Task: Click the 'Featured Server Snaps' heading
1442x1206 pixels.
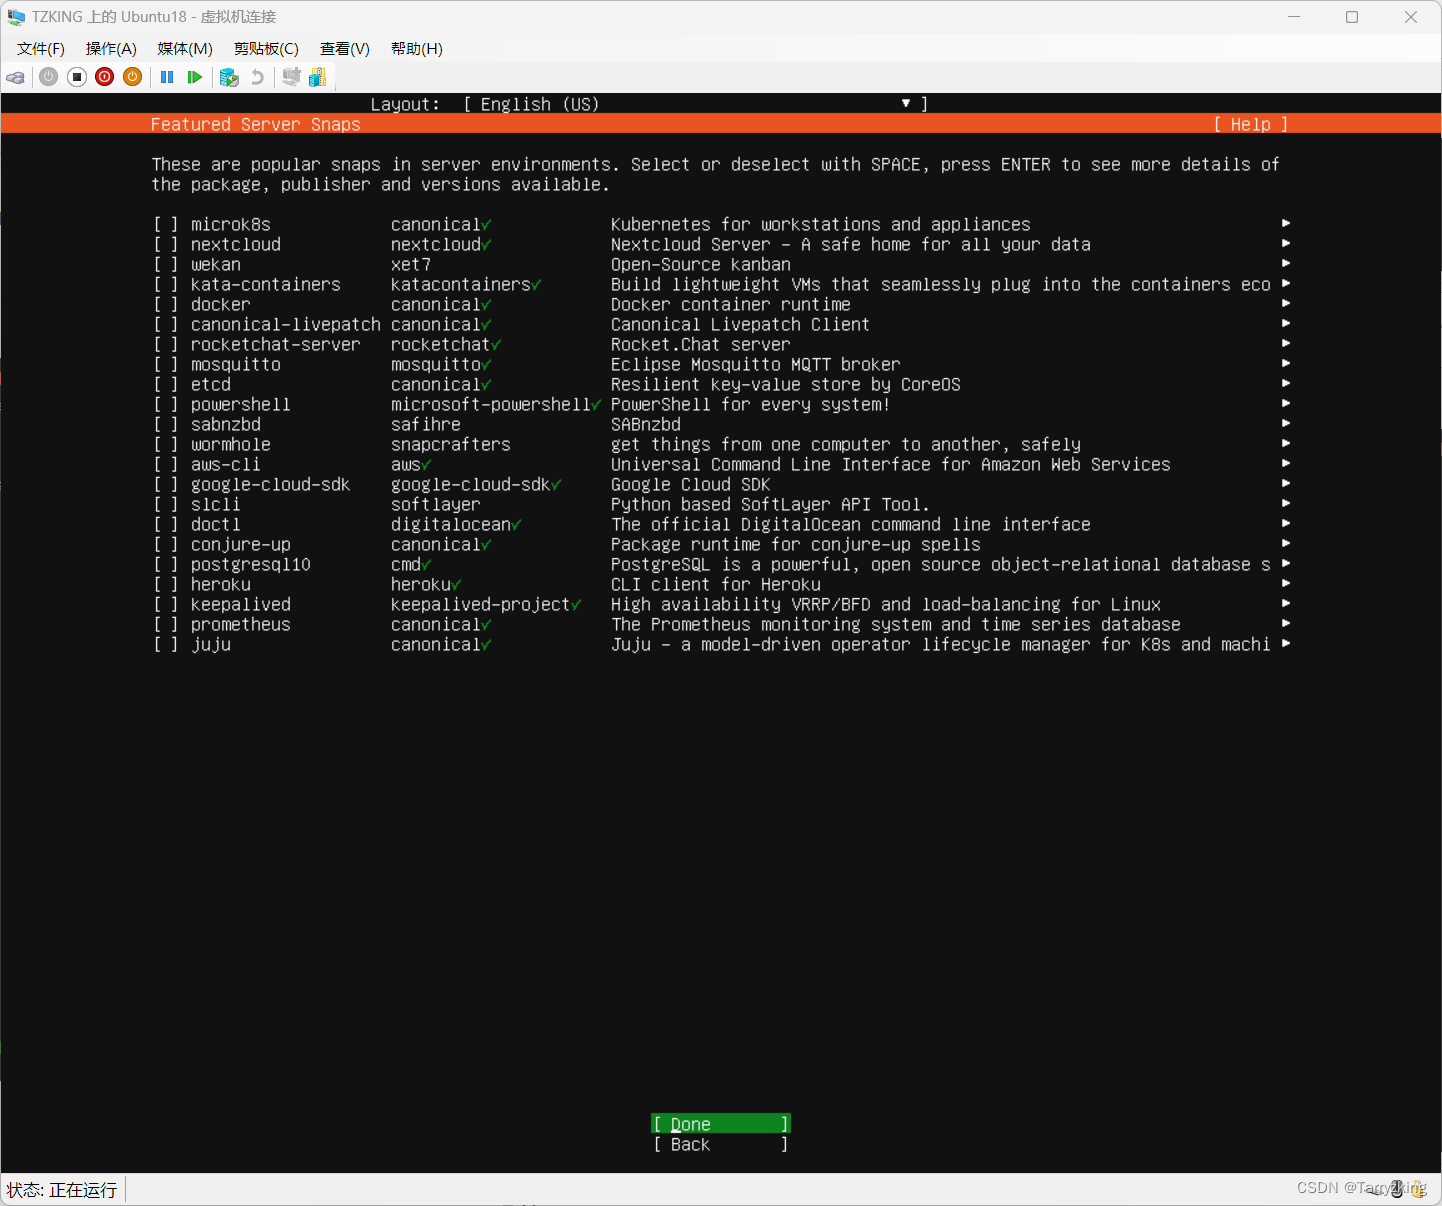Action: pyautogui.click(x=256, y=124)
